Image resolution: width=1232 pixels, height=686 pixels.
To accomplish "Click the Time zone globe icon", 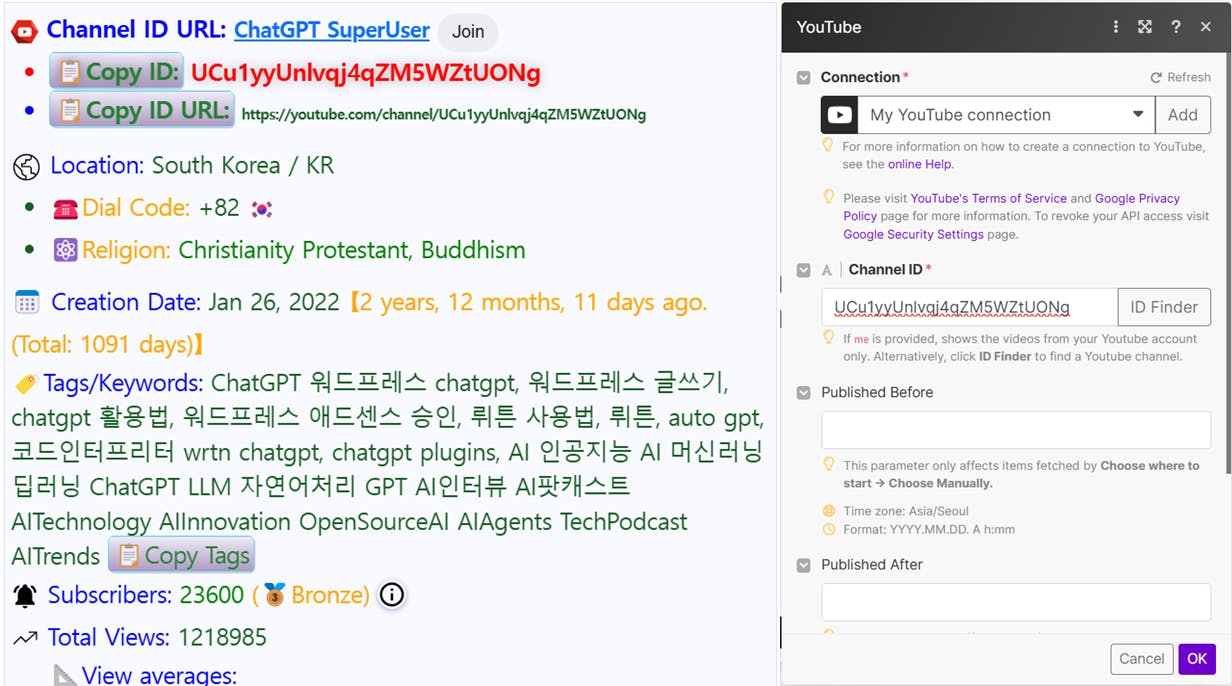I will pyautogui.click(x=828, y=510).
